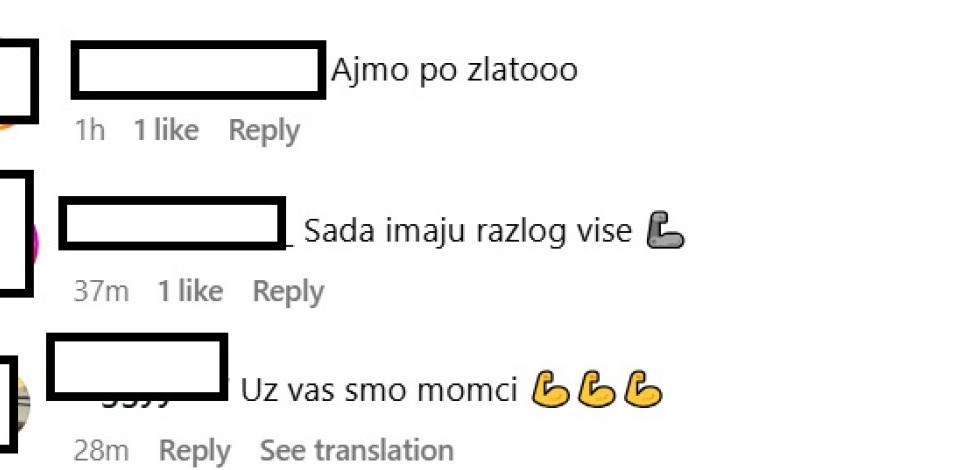Viewport: 966px width, 470px height.
Task: Click the last yellow flexed biceps emoji
Action: tap(643, 389)
